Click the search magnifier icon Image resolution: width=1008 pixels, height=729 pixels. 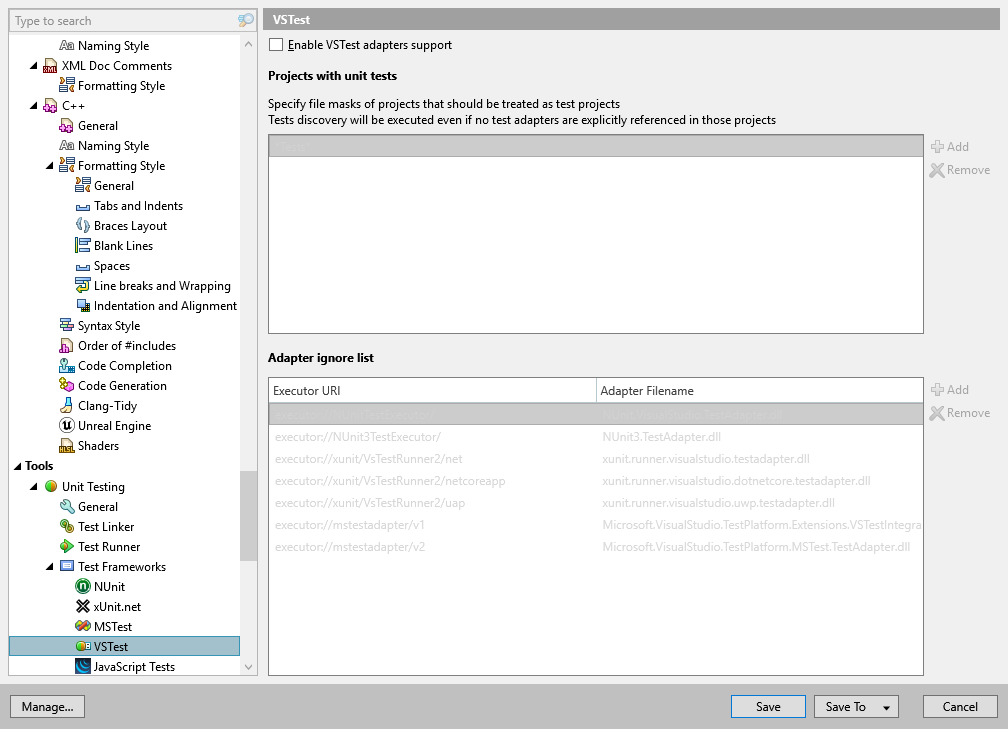point(246,21)
